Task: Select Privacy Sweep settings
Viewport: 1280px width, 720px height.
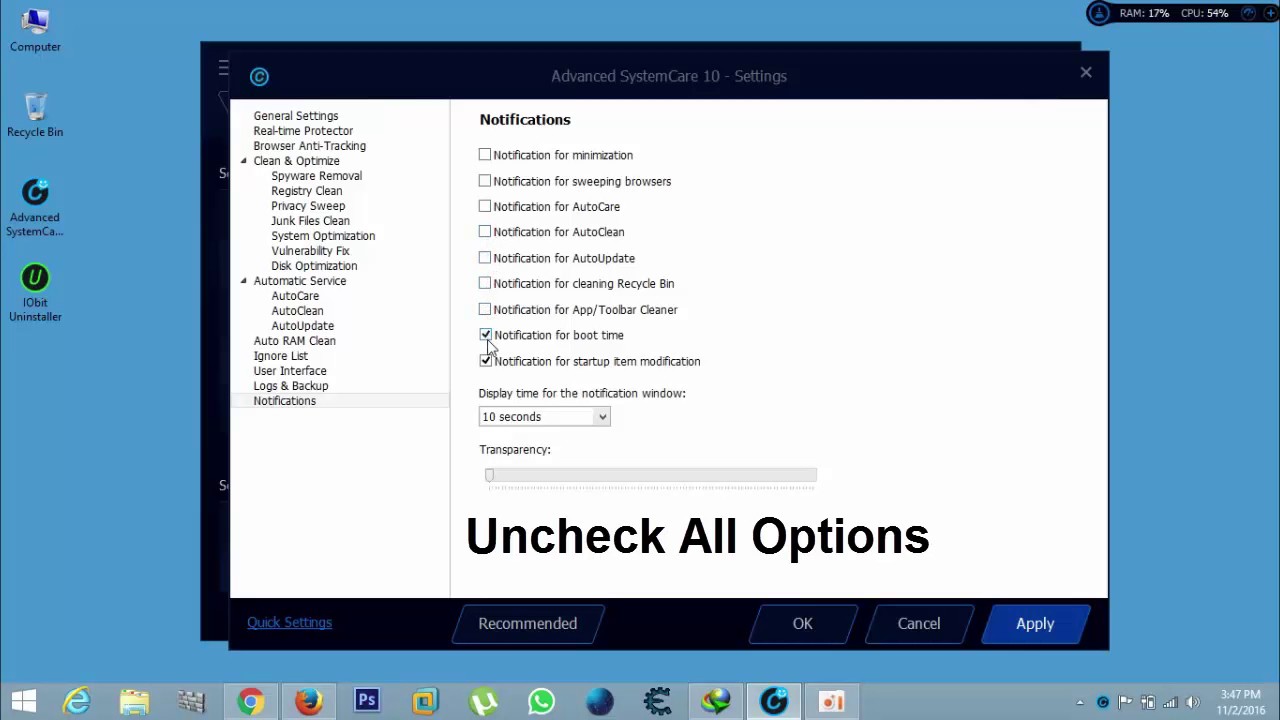Action: pyautogui.click(x=308, y=206)
